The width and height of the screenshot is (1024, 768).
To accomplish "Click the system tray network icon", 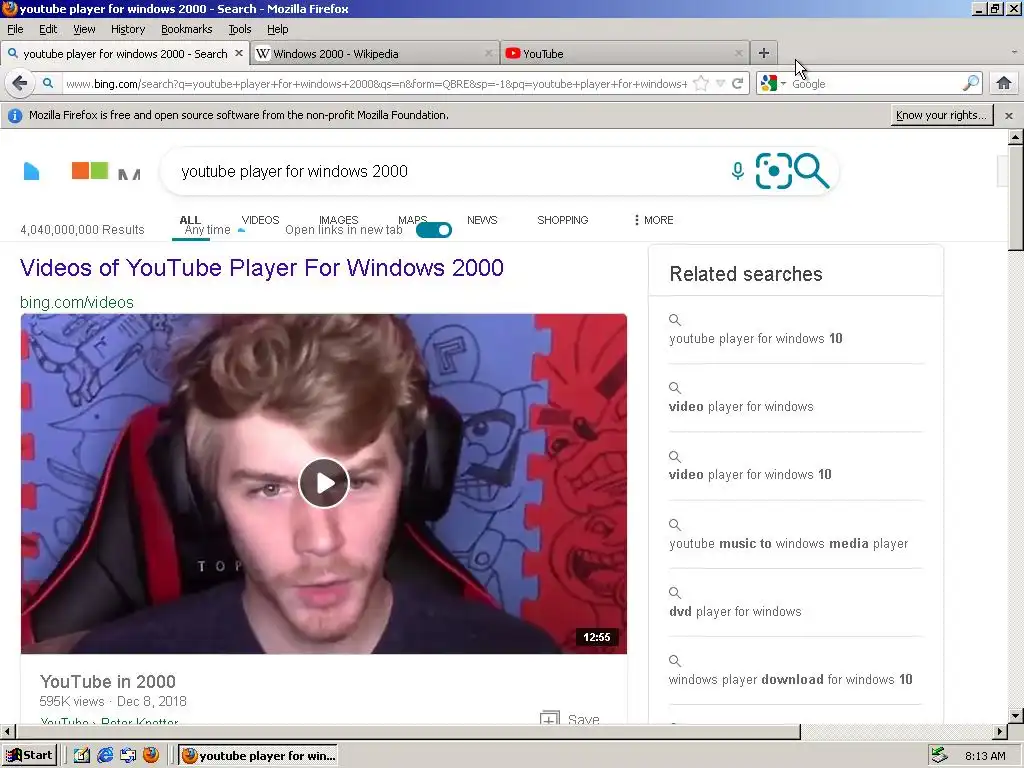I will pyautogui.click(x=939, y=756).
